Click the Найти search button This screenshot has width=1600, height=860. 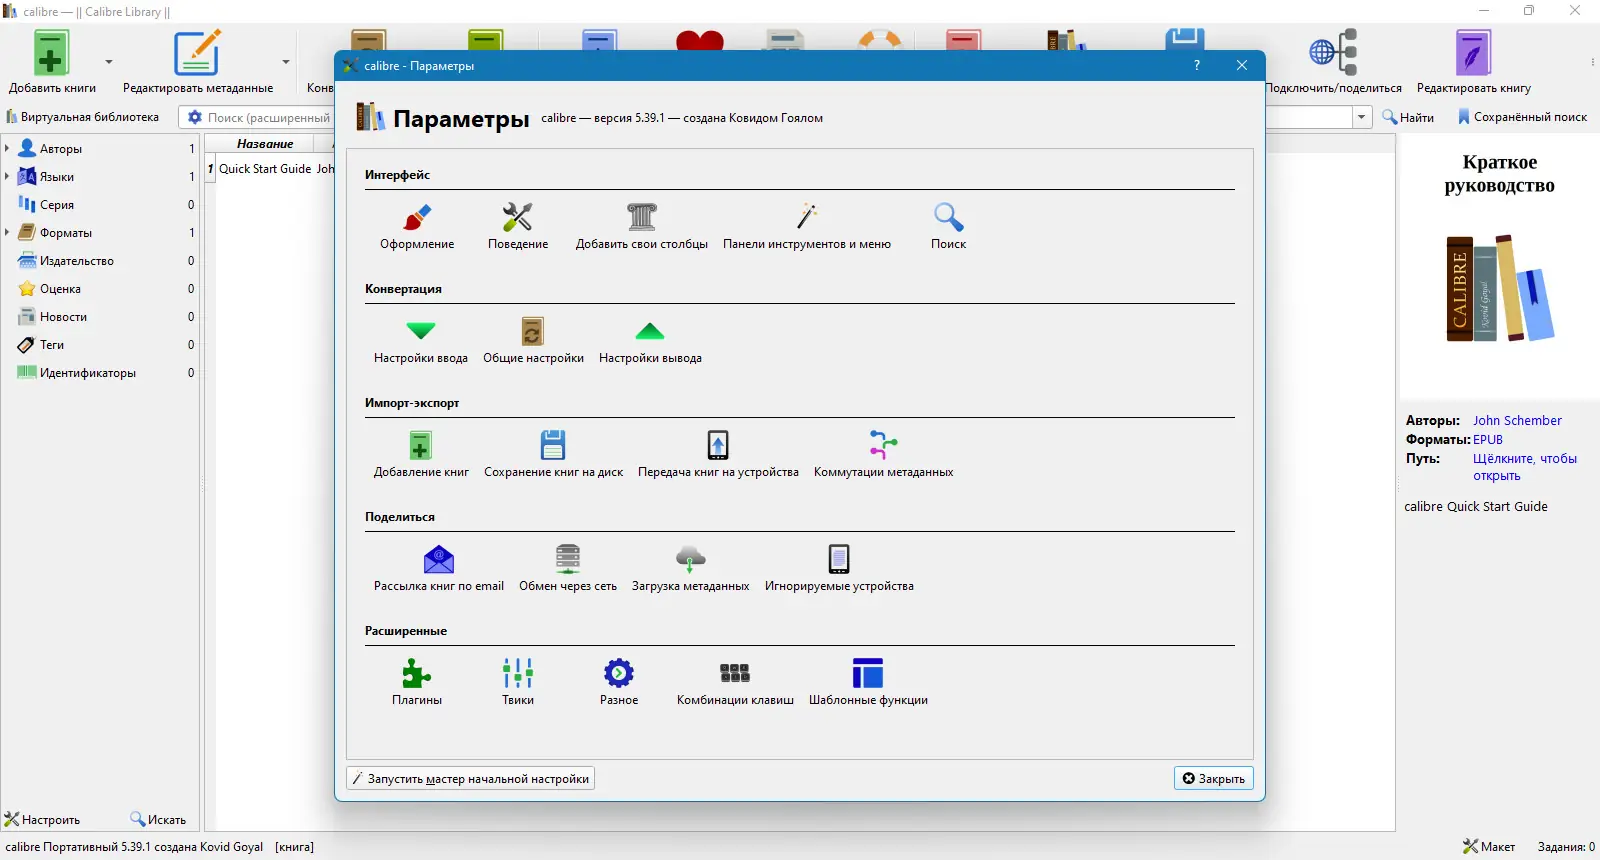1408,117
